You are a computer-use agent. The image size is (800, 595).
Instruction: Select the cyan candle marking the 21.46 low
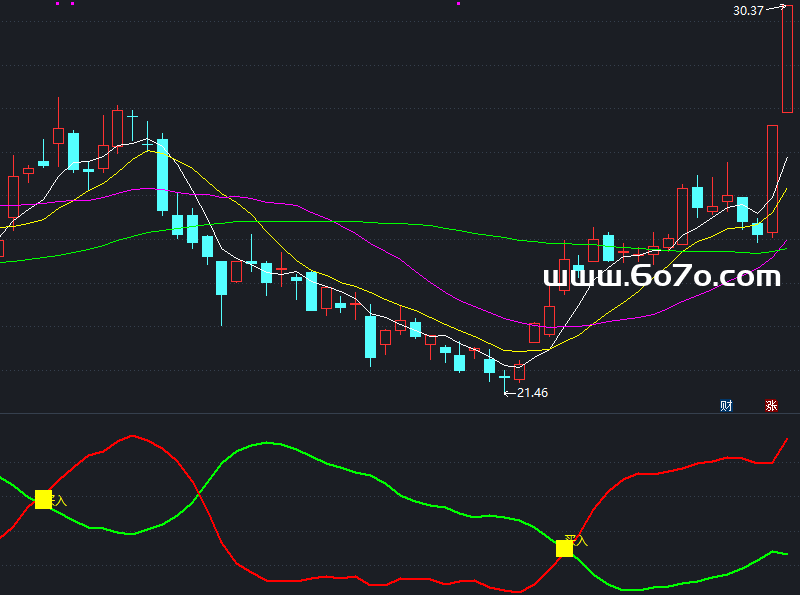[504, 382]
